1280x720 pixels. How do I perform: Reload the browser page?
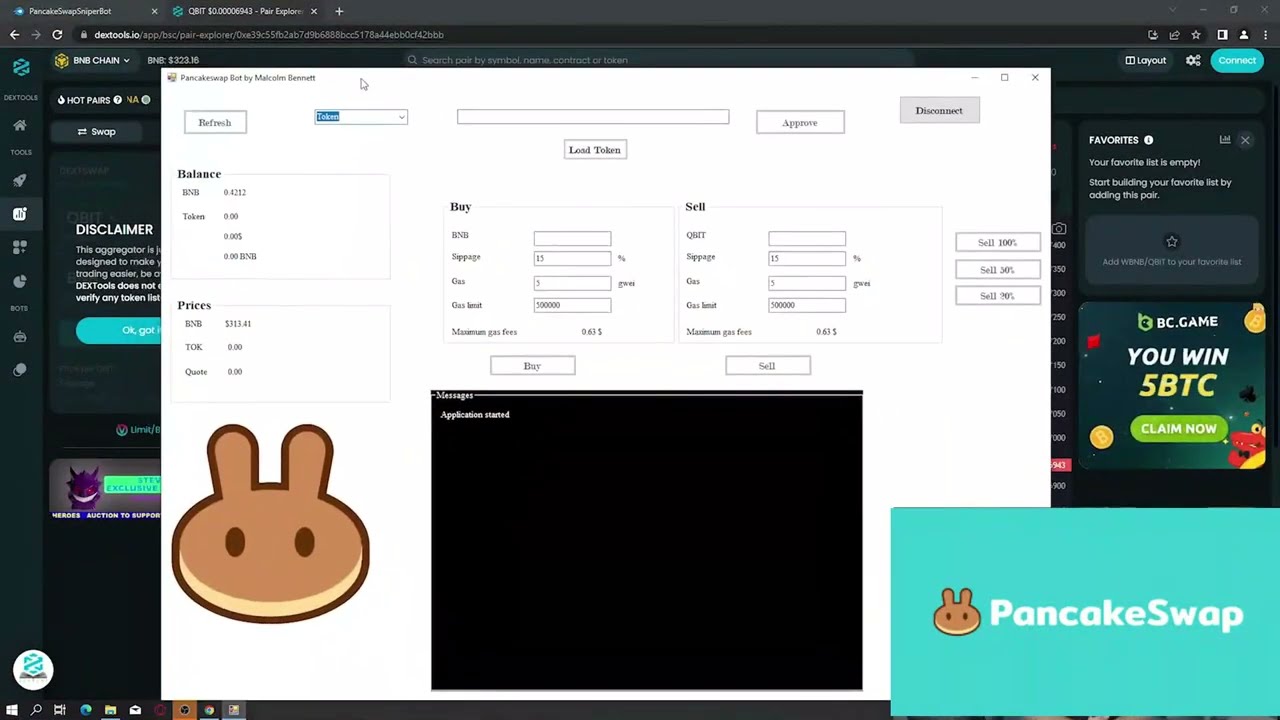point(57,35)
